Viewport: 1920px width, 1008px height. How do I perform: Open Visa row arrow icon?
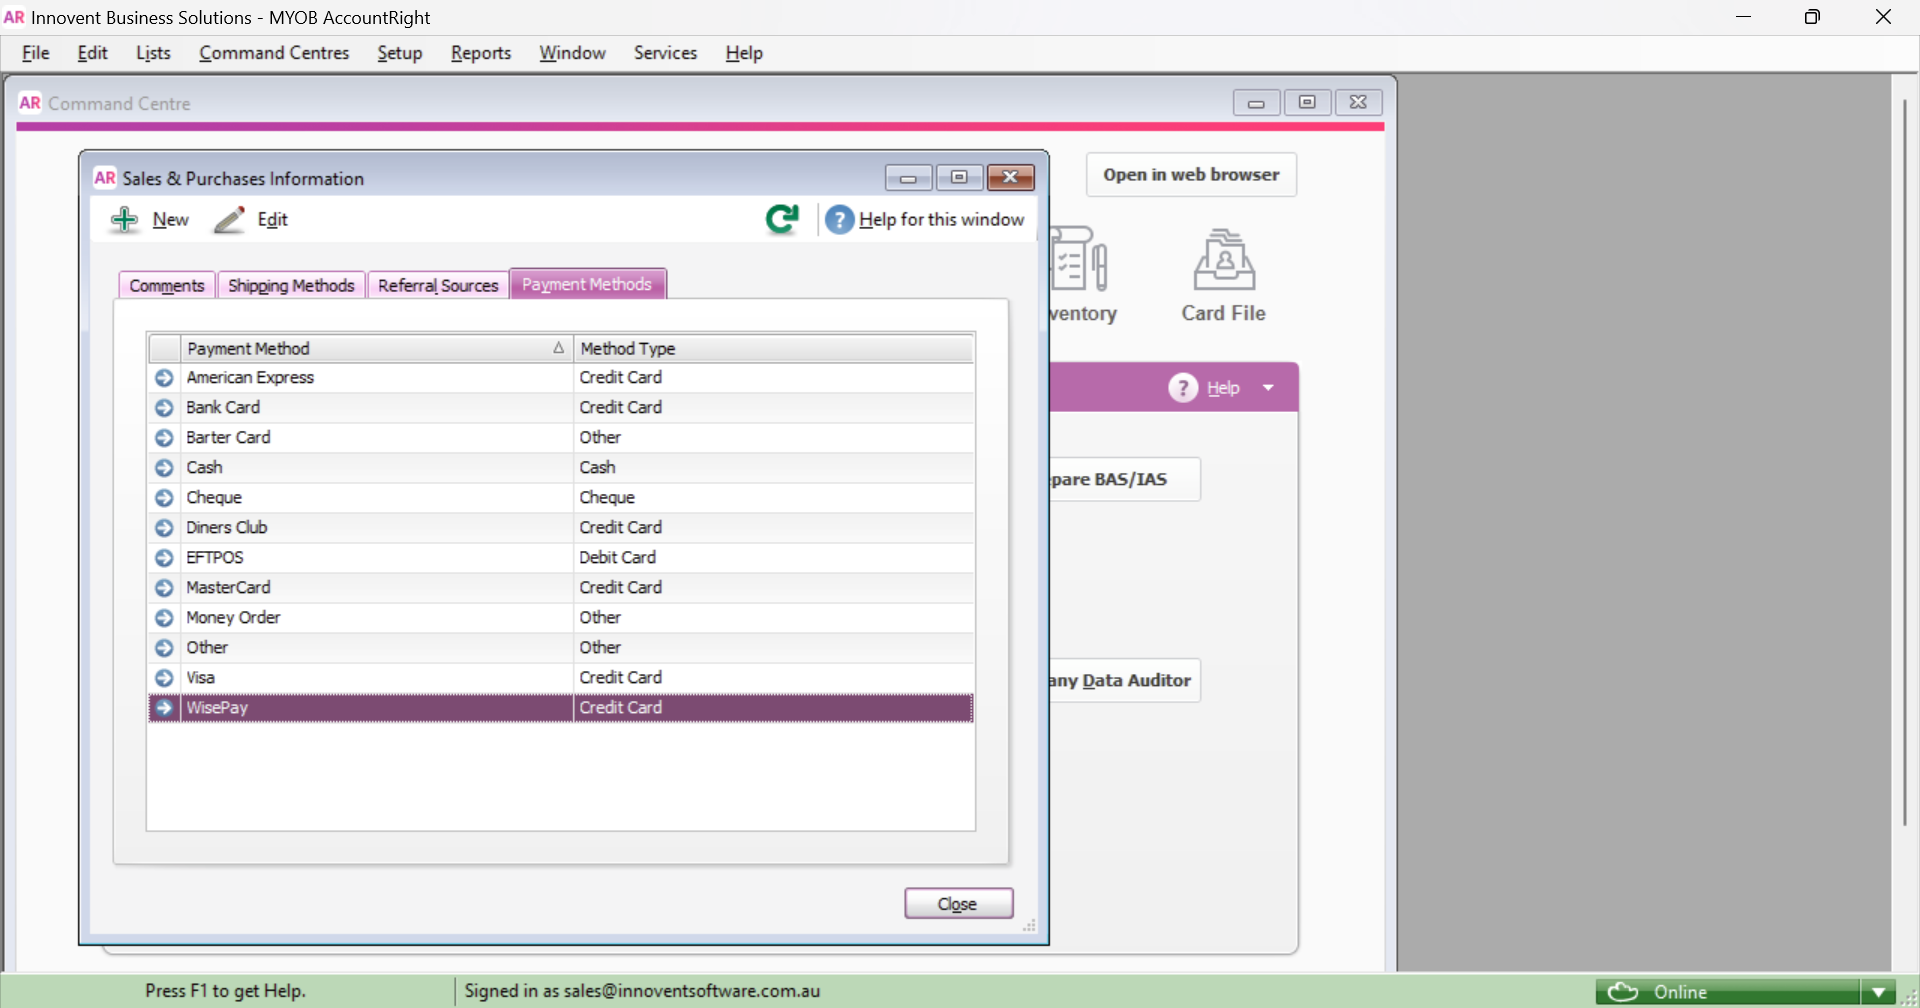pyautogui.click(x=164, y=678)
